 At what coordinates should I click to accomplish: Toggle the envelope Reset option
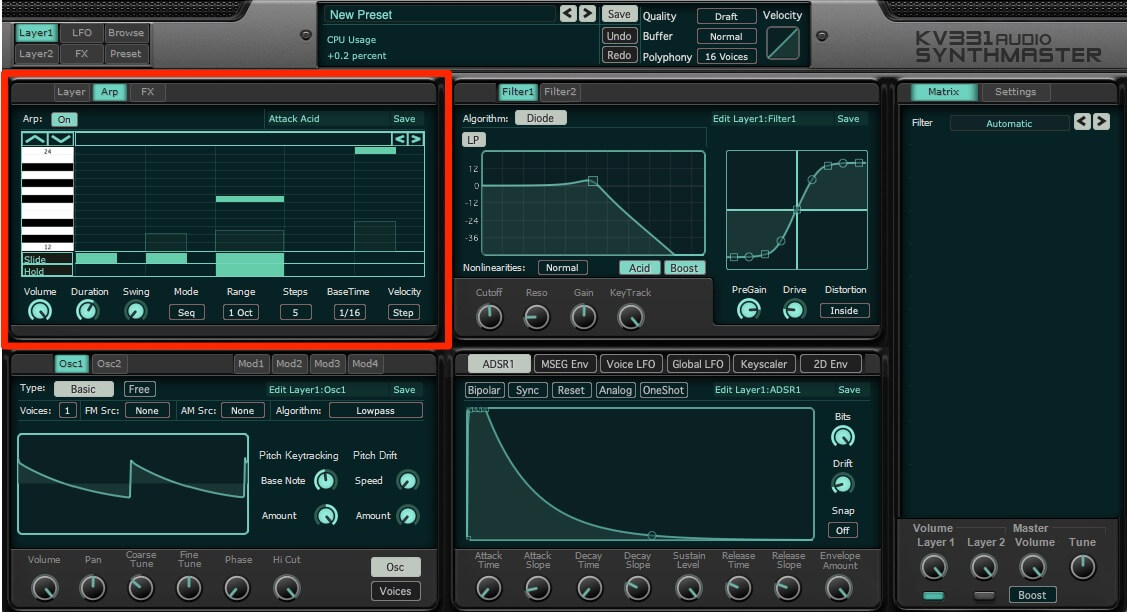(x=571, y=390)
